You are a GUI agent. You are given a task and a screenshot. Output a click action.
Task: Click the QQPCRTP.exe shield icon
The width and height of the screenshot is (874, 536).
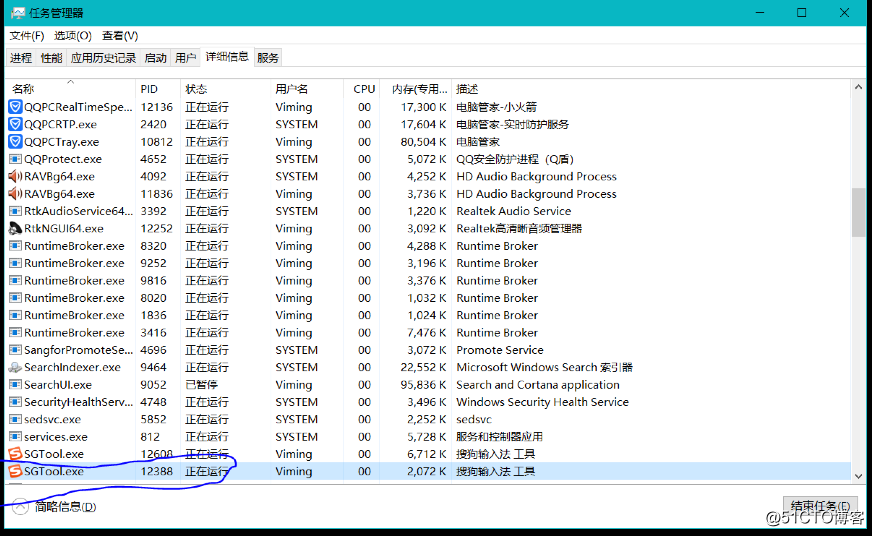tap(16, 124)
